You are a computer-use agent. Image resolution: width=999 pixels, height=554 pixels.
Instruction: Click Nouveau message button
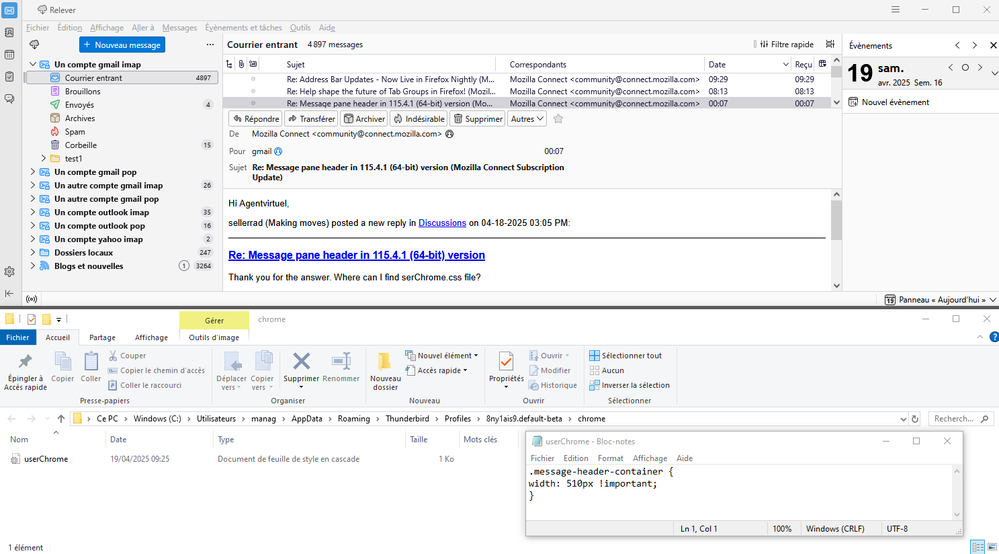(x=122, y=45)
